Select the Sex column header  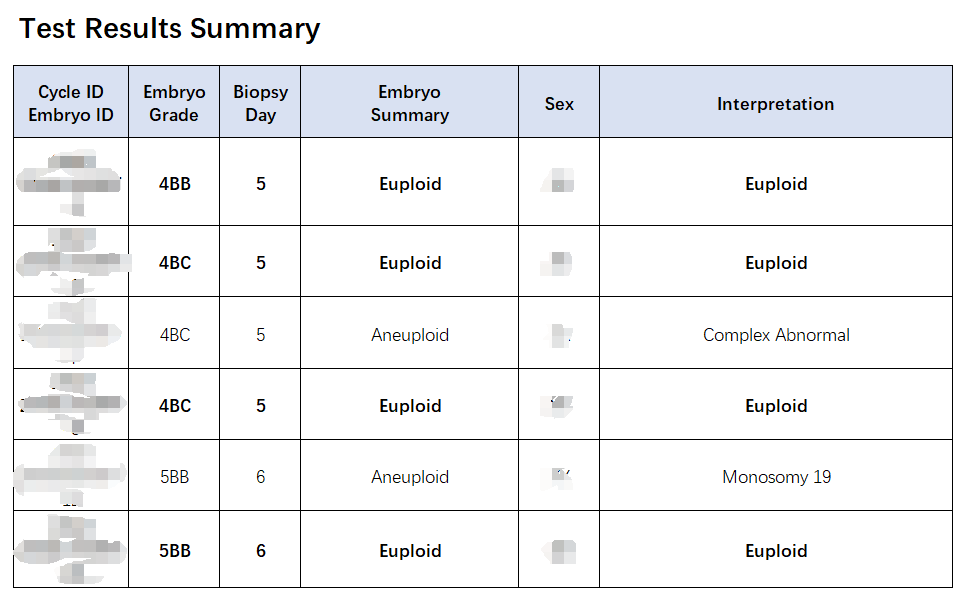559,103
